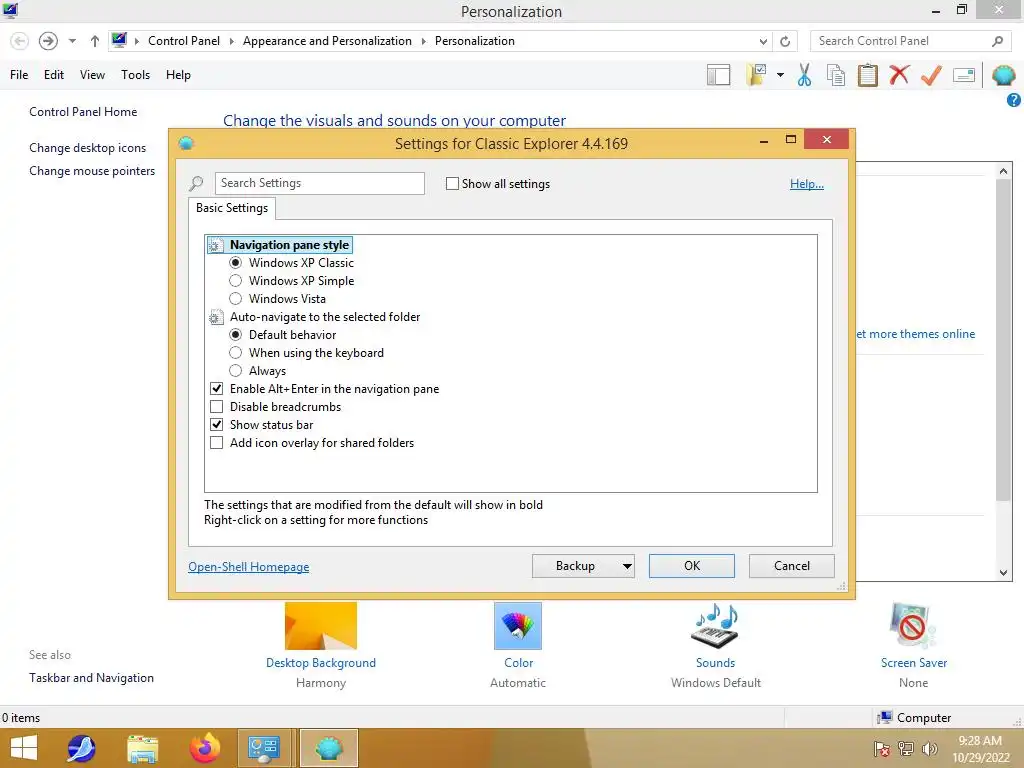This screenshot has height=768, width=1024.
Task: Click the Search Settings input field
Action: 319,184
